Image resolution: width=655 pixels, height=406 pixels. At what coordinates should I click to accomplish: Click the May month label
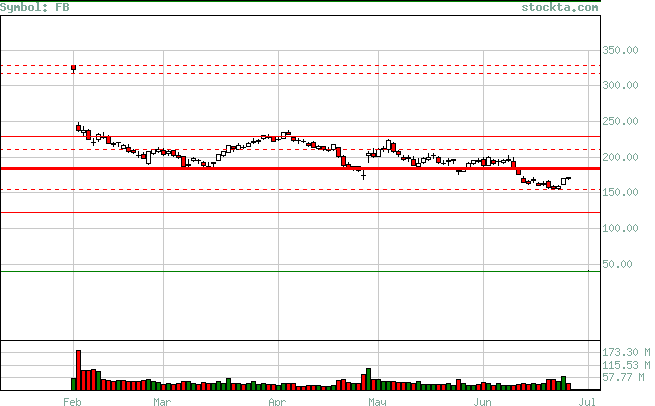point(377,402)
